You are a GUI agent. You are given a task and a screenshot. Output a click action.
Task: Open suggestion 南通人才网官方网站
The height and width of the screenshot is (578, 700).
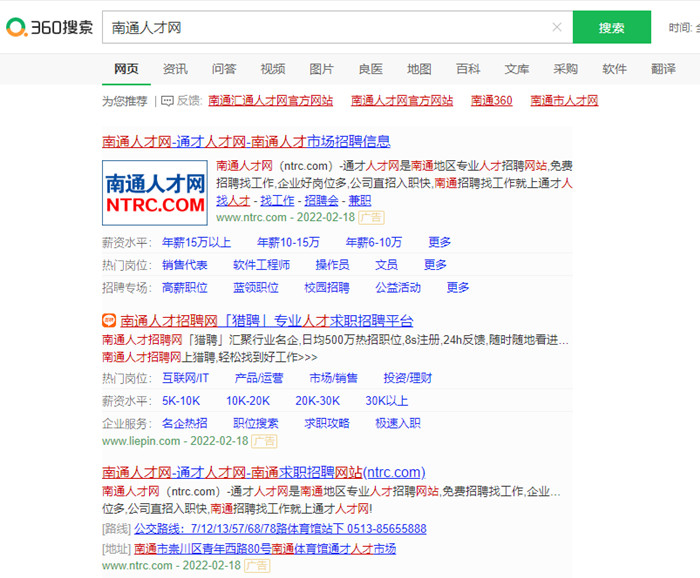pyautogui.click(x=402, y=100)
